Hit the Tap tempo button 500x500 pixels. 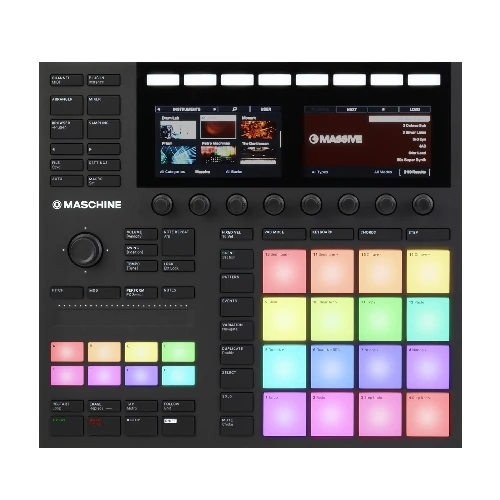[x=141, y=406]
